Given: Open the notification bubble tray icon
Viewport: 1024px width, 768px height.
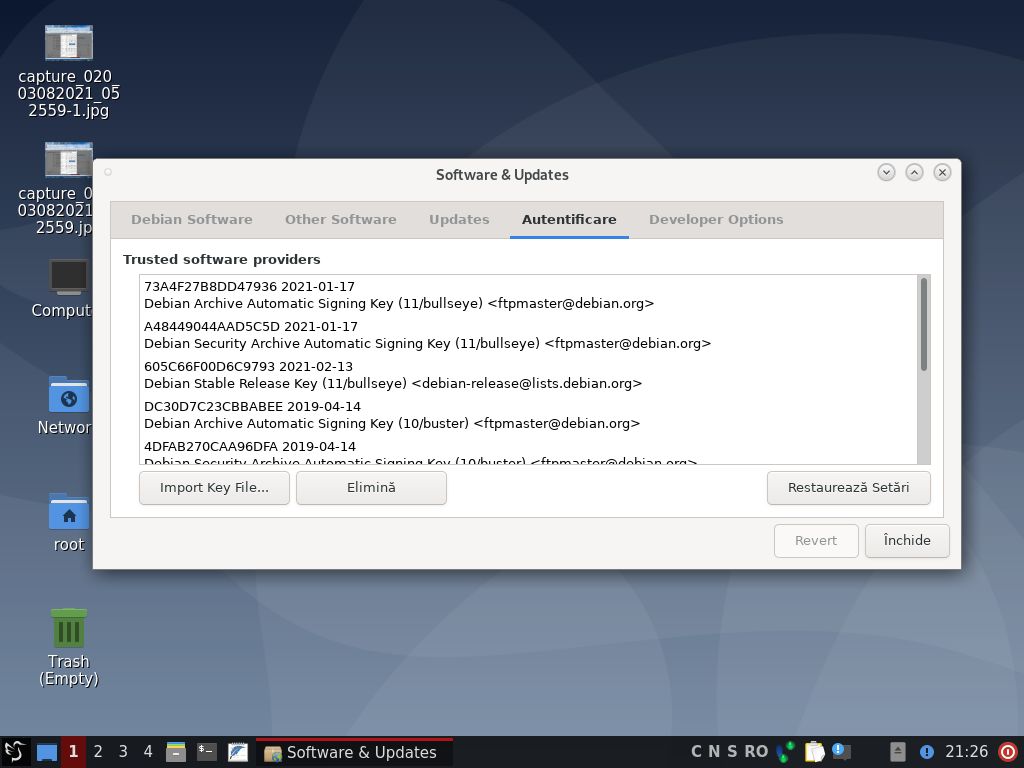Looking at the screenshot, I should tap(841, 752).
